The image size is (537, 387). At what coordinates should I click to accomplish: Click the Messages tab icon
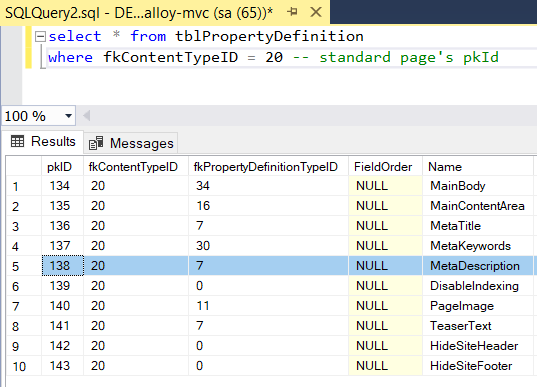tap(96, 143)
